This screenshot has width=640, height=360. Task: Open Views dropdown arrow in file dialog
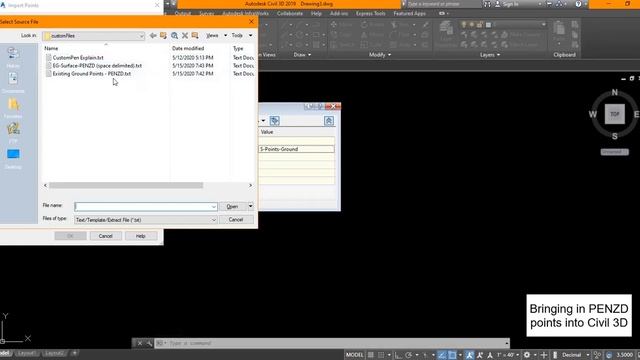pos(225,36)
